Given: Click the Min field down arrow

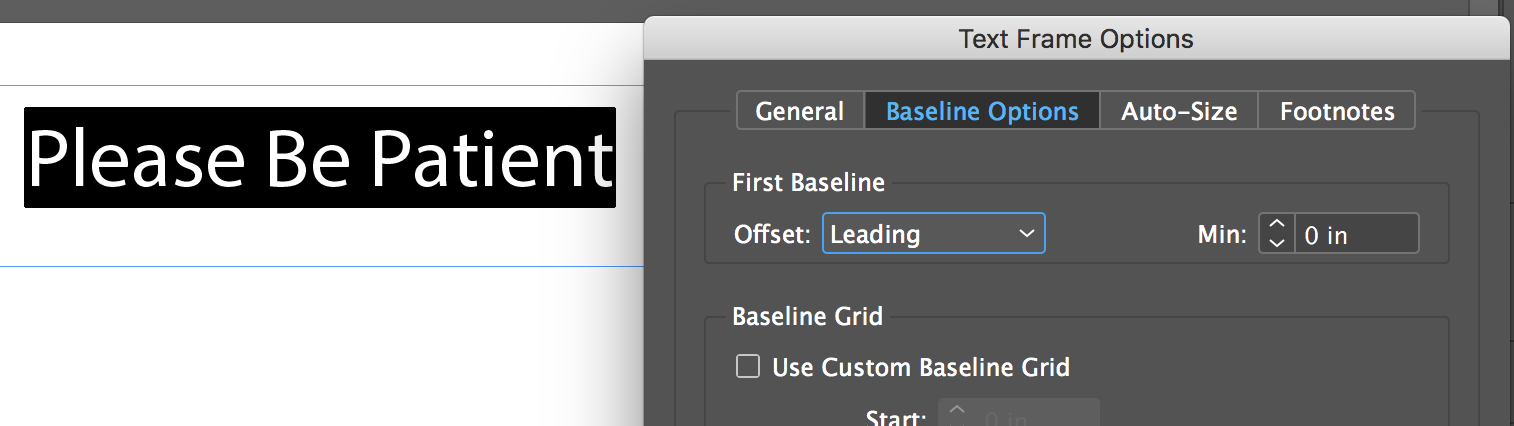Looking at the screenshot, I should pyautogui.click(x=1276, y=242).
